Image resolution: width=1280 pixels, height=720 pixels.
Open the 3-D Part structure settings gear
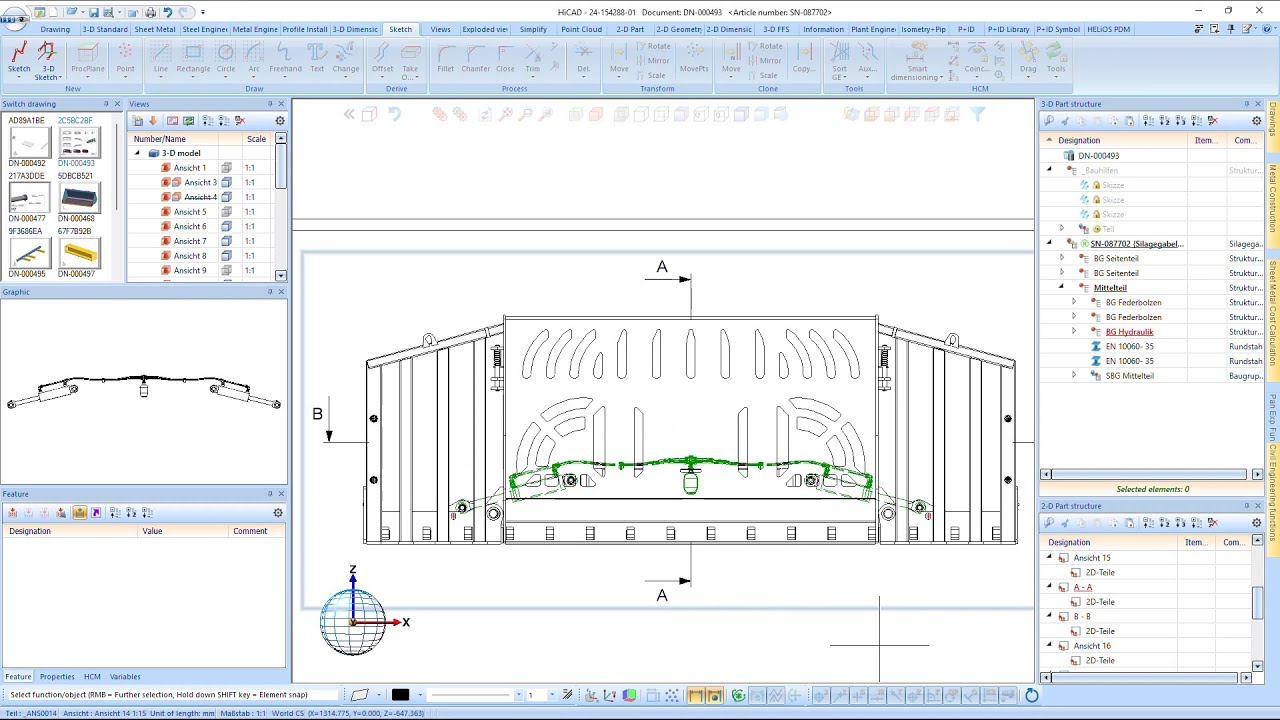pyautogui.click(x=1257, y=121)
